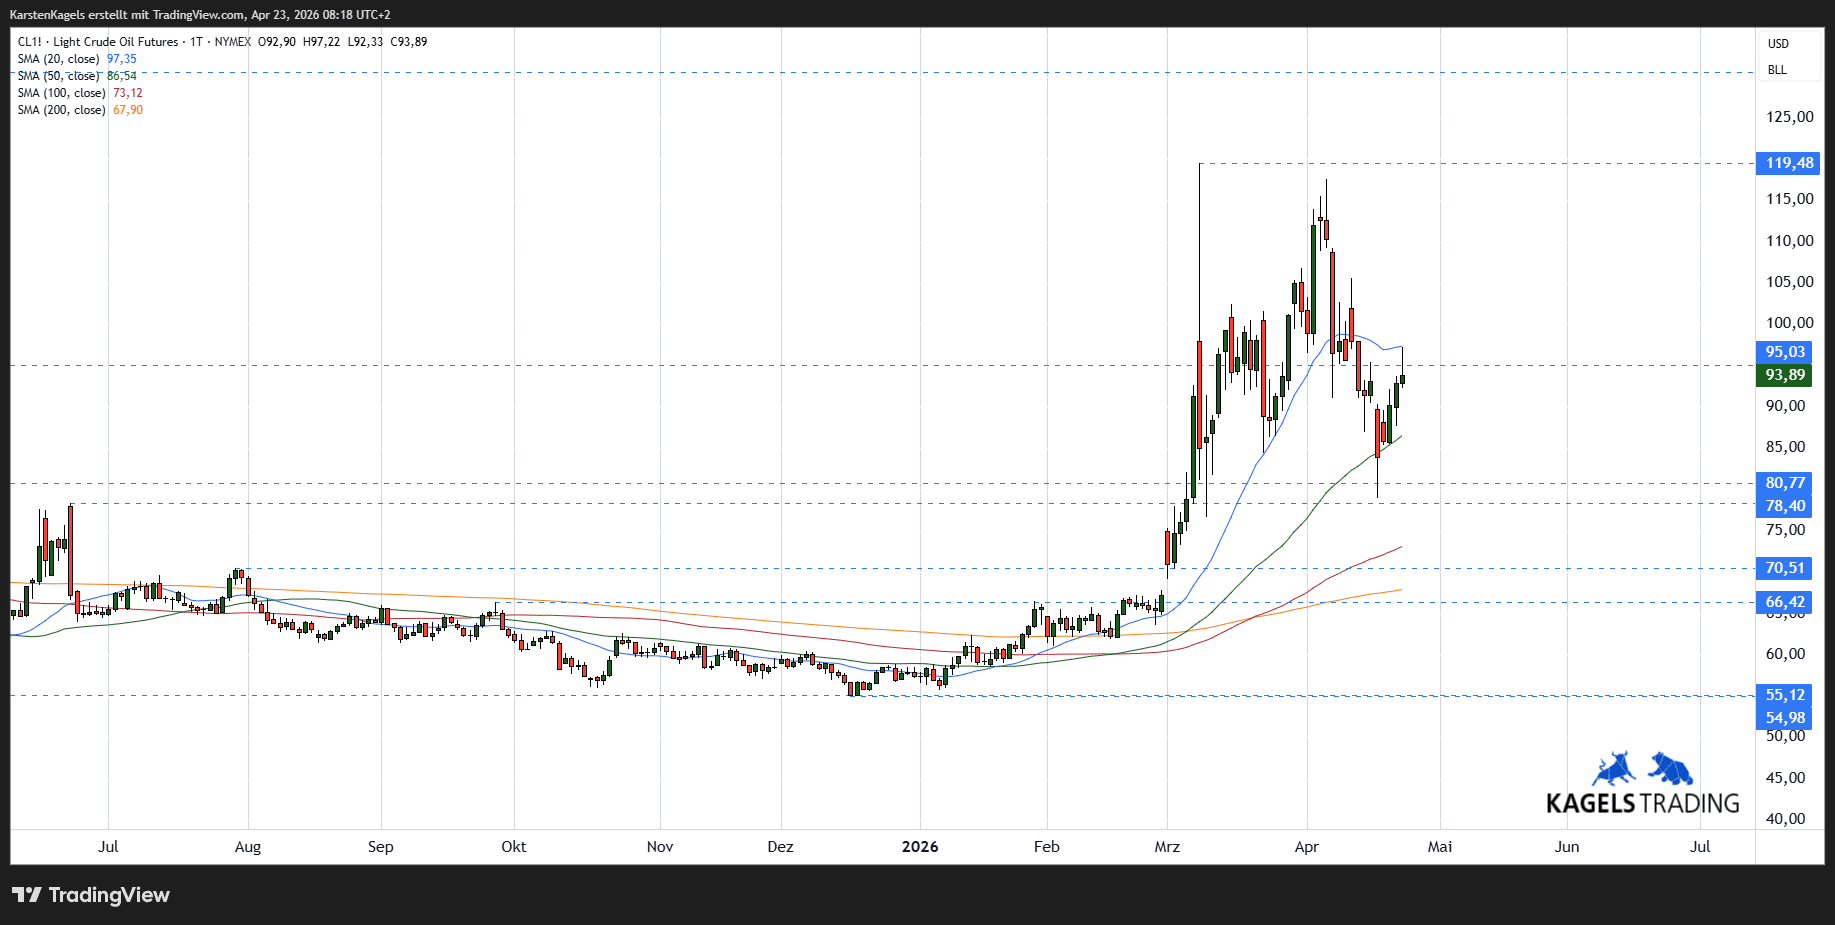This screenshot has width=1835, height=925.
Task: Click the 55,12 price level label
Action: point(1785,695)
